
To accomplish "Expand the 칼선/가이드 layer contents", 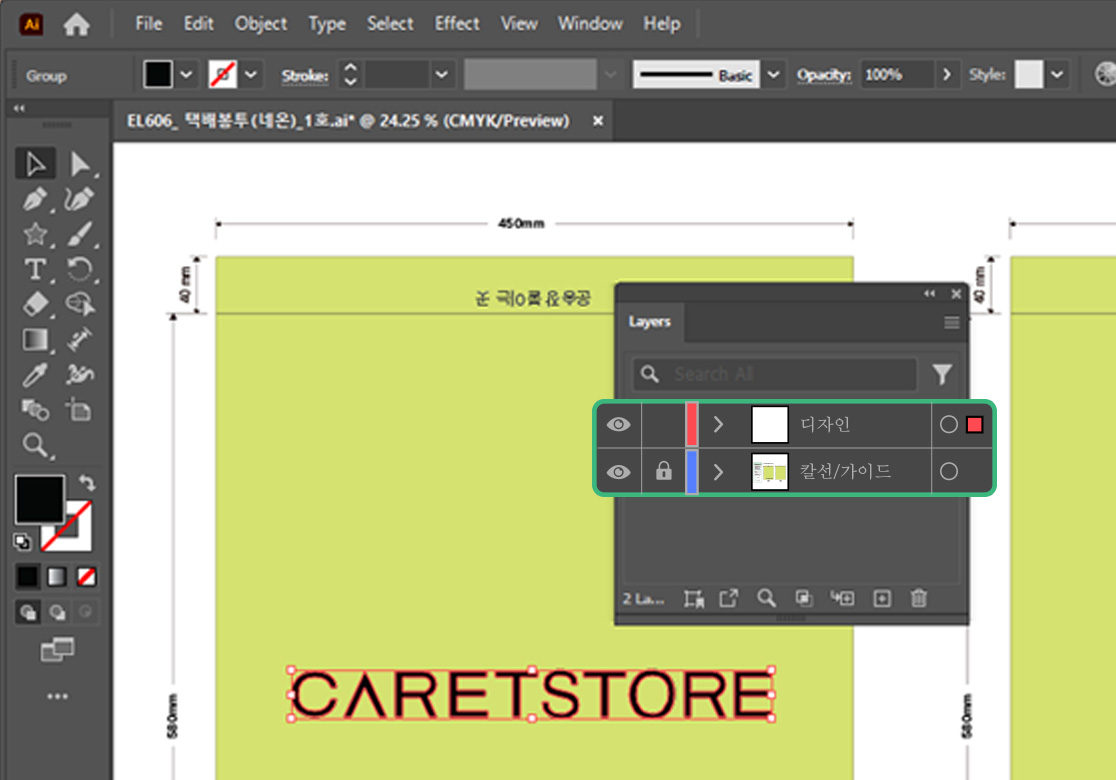I will tap(719, 471).
